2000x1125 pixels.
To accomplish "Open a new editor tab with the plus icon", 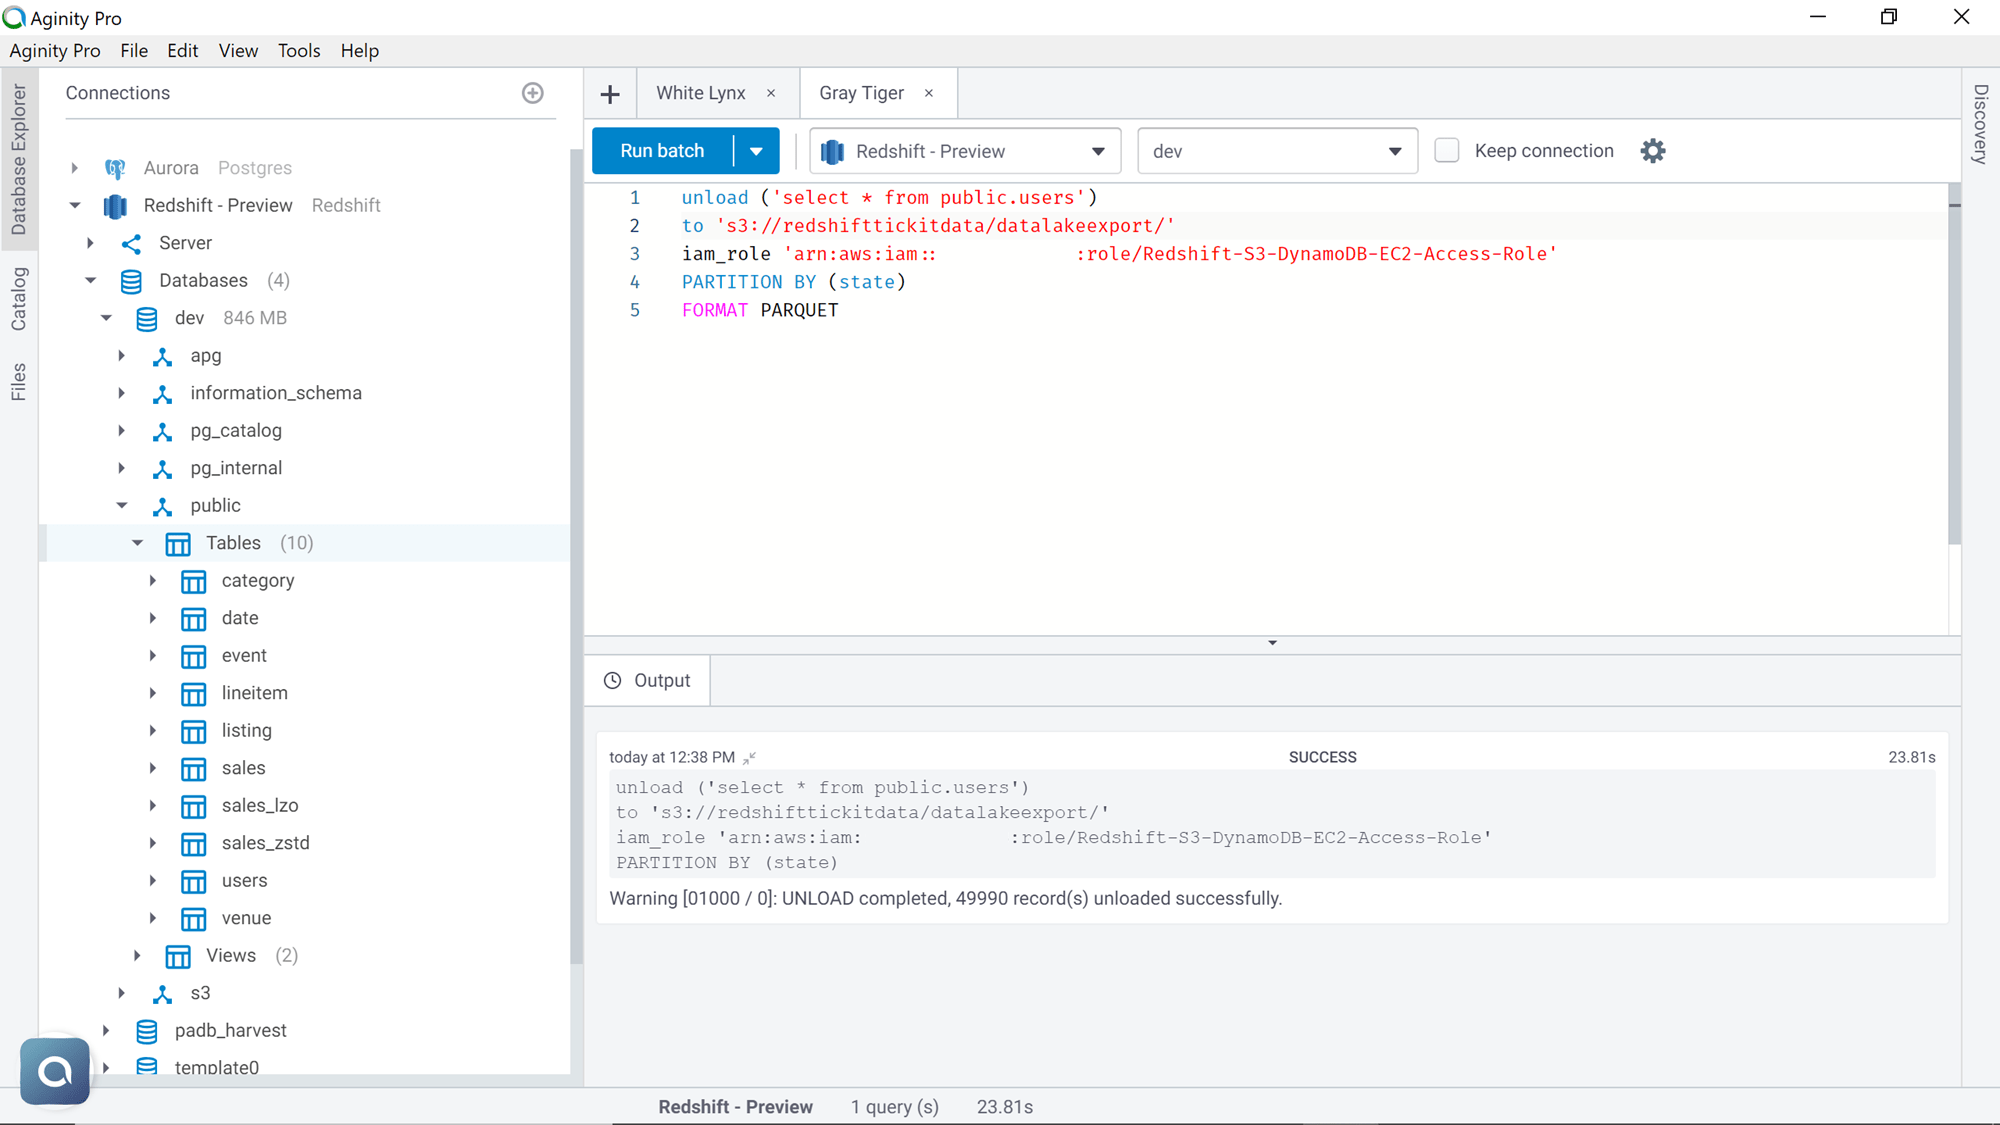I will (x=610, y=93).
